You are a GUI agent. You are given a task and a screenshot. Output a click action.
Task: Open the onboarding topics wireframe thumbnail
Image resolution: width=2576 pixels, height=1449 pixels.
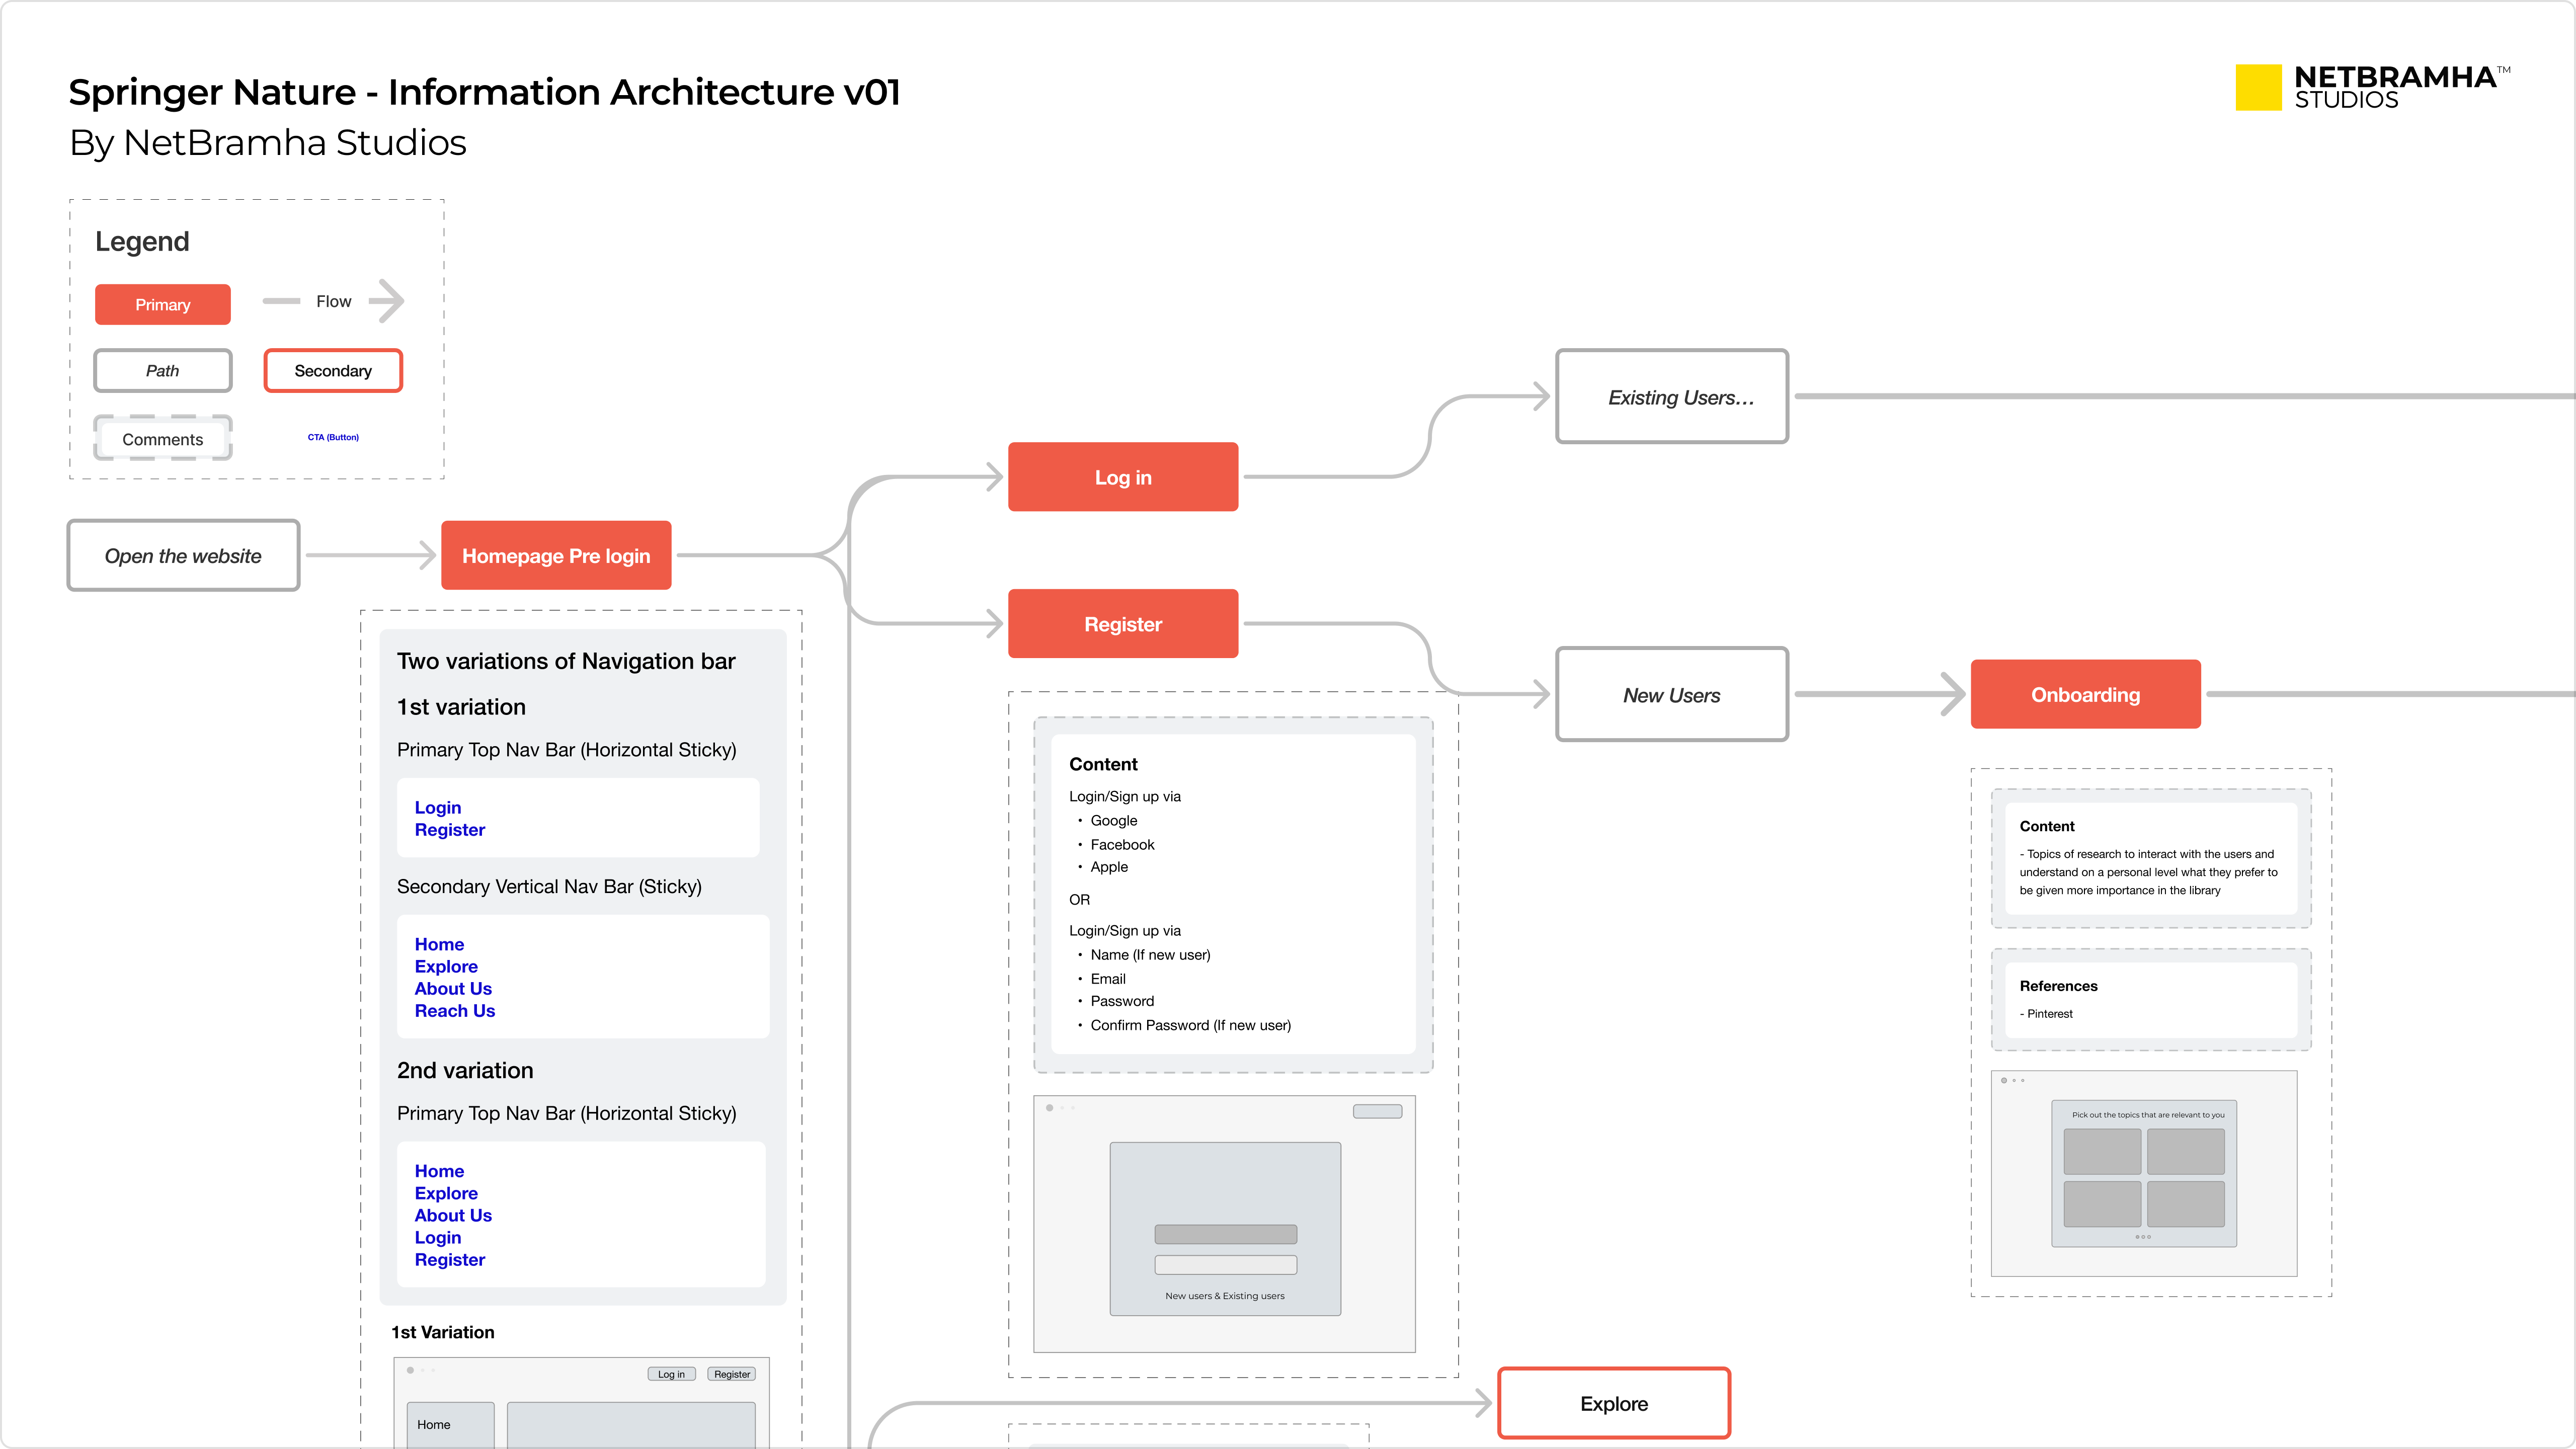point(2143,1173)
